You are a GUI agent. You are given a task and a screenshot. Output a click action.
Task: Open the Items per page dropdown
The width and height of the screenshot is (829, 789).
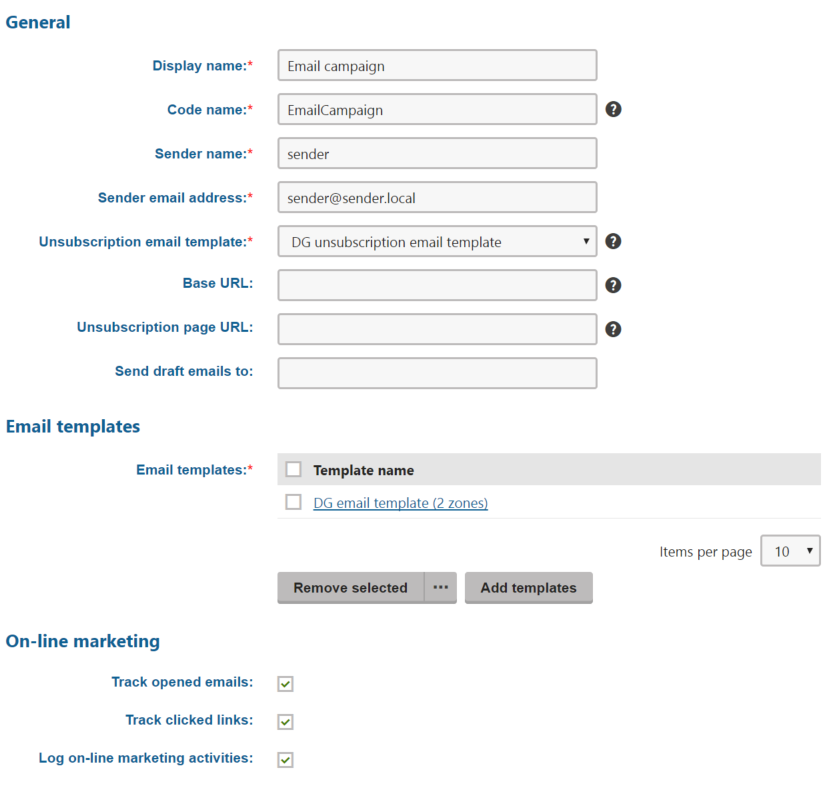[790, 551]
